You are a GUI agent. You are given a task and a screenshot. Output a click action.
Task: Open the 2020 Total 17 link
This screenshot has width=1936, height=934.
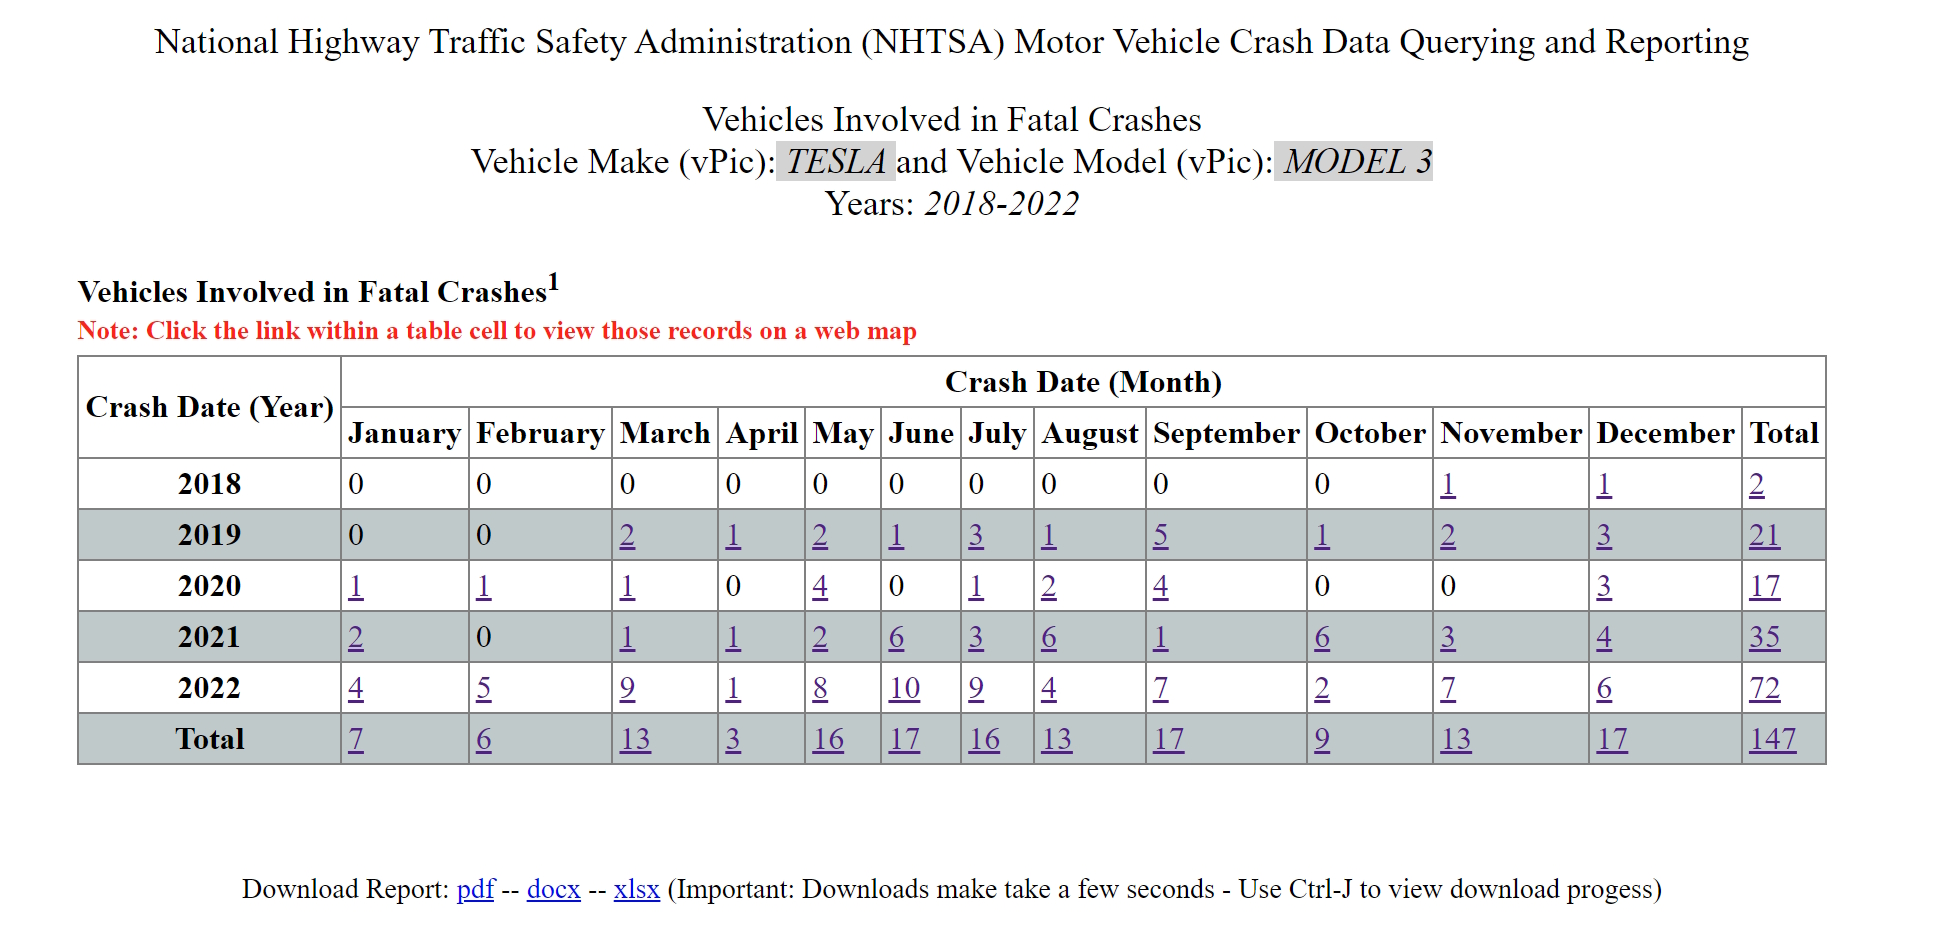coord(1764,586)
